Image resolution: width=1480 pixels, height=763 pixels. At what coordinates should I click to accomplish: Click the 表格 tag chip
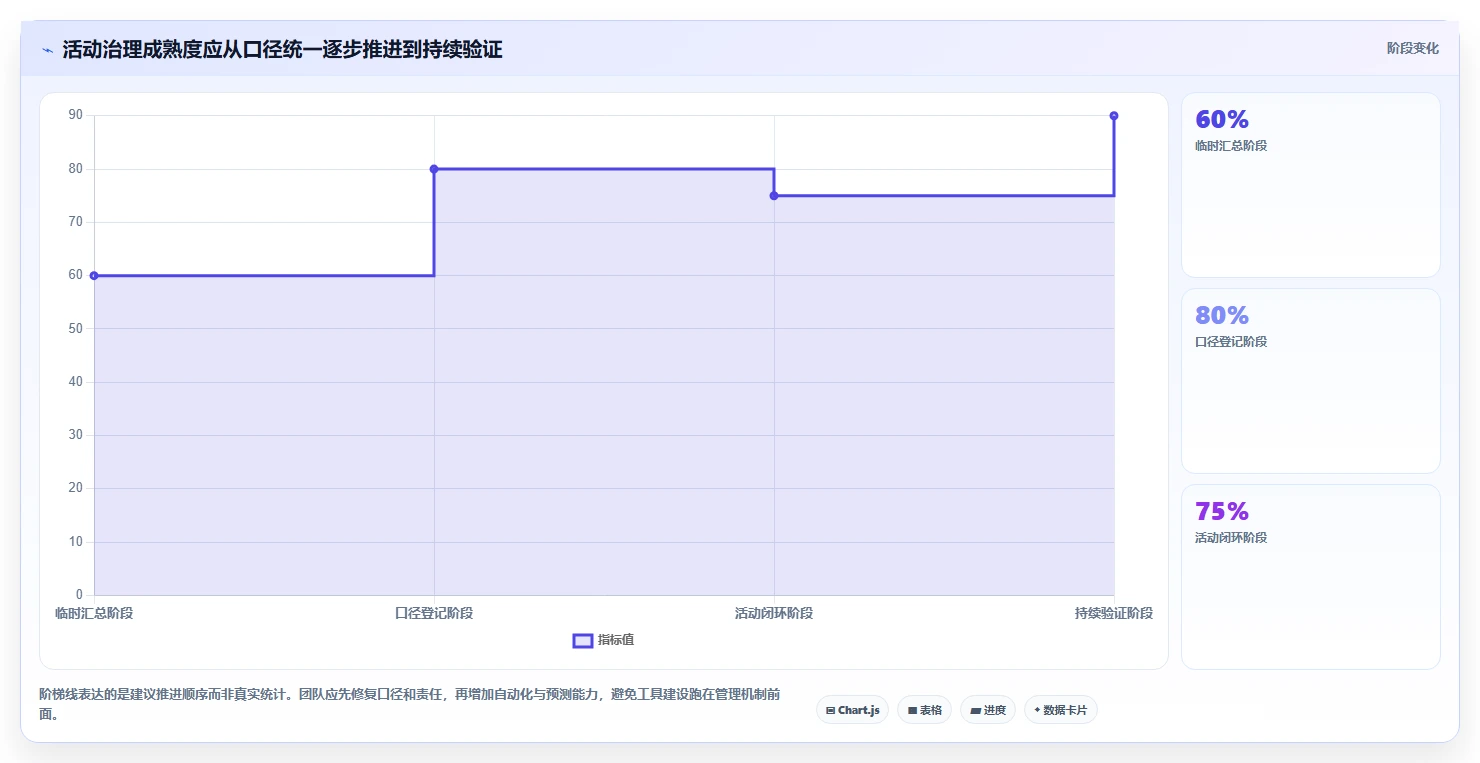924,710
